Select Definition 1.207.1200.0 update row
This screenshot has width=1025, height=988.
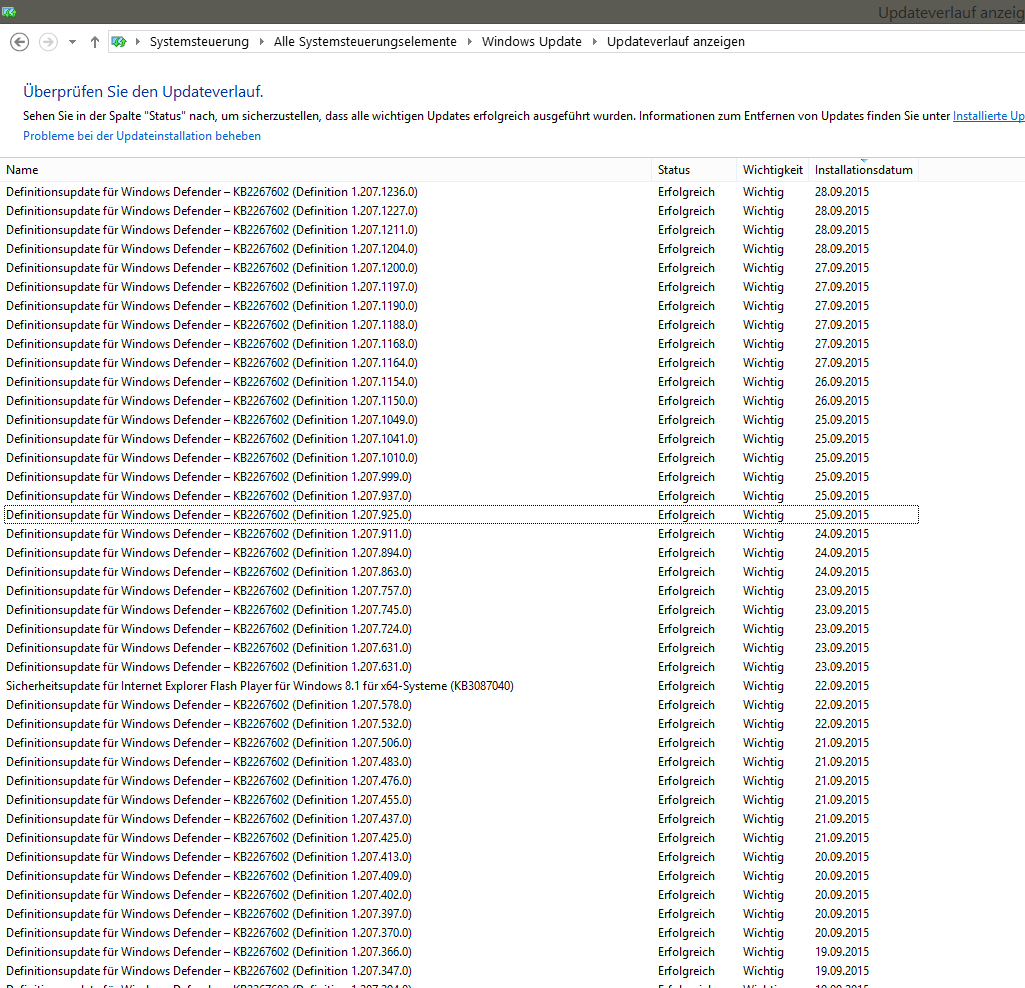pos(461,268)
